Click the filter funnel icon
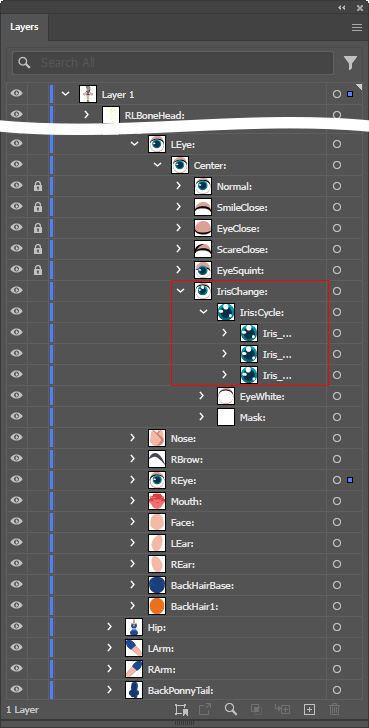 point(350,63)
